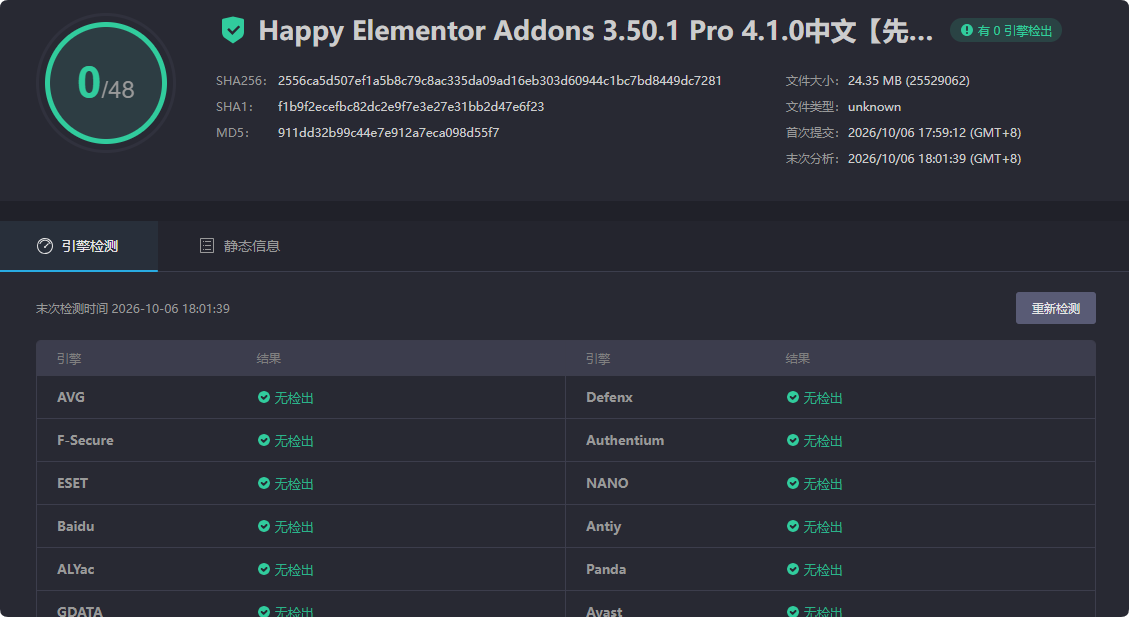Select the MD5 hash value
This screenshot has width=1129, height=617.
pos(389,132)
